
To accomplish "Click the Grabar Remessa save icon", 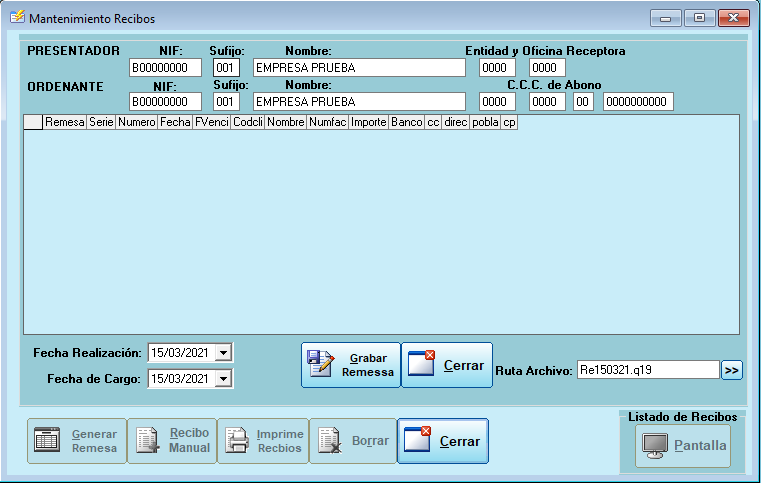I will [x=320, y=364].
